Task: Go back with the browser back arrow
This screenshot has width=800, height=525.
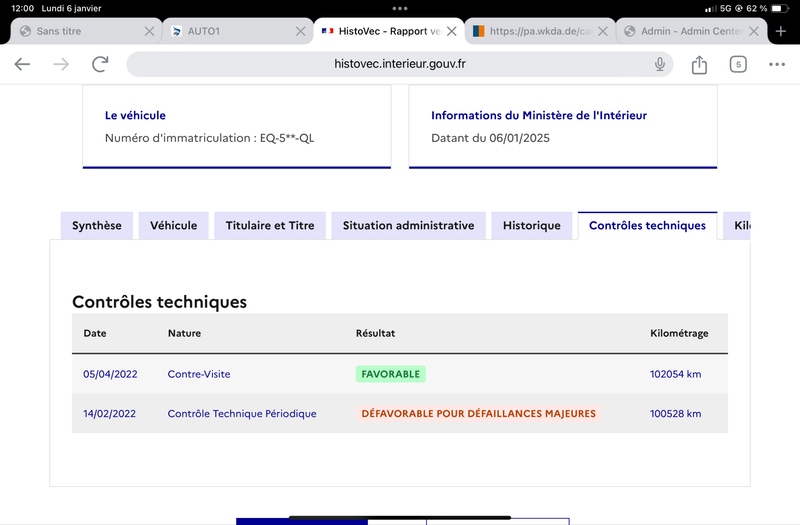Action: click(x=22, y=64)
